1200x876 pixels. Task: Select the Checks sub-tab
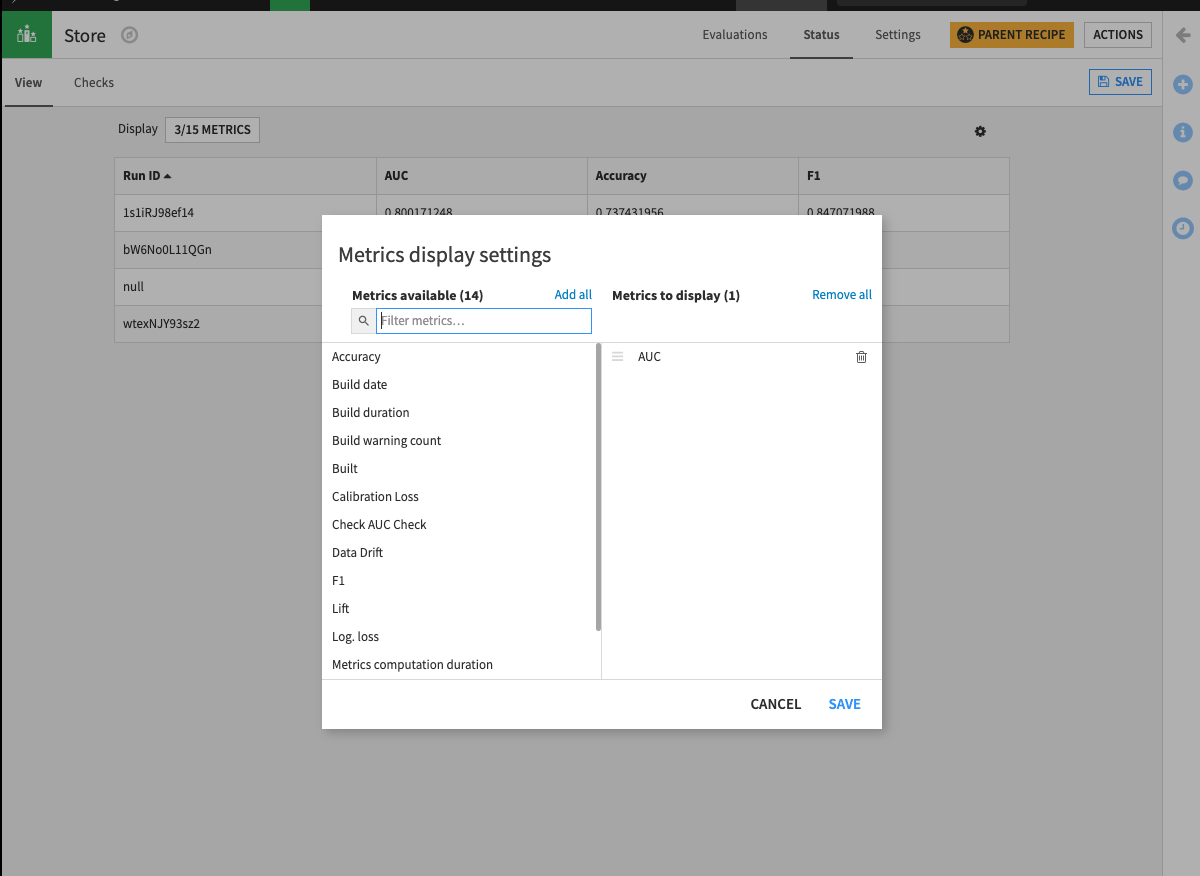[x=94, y=83]
